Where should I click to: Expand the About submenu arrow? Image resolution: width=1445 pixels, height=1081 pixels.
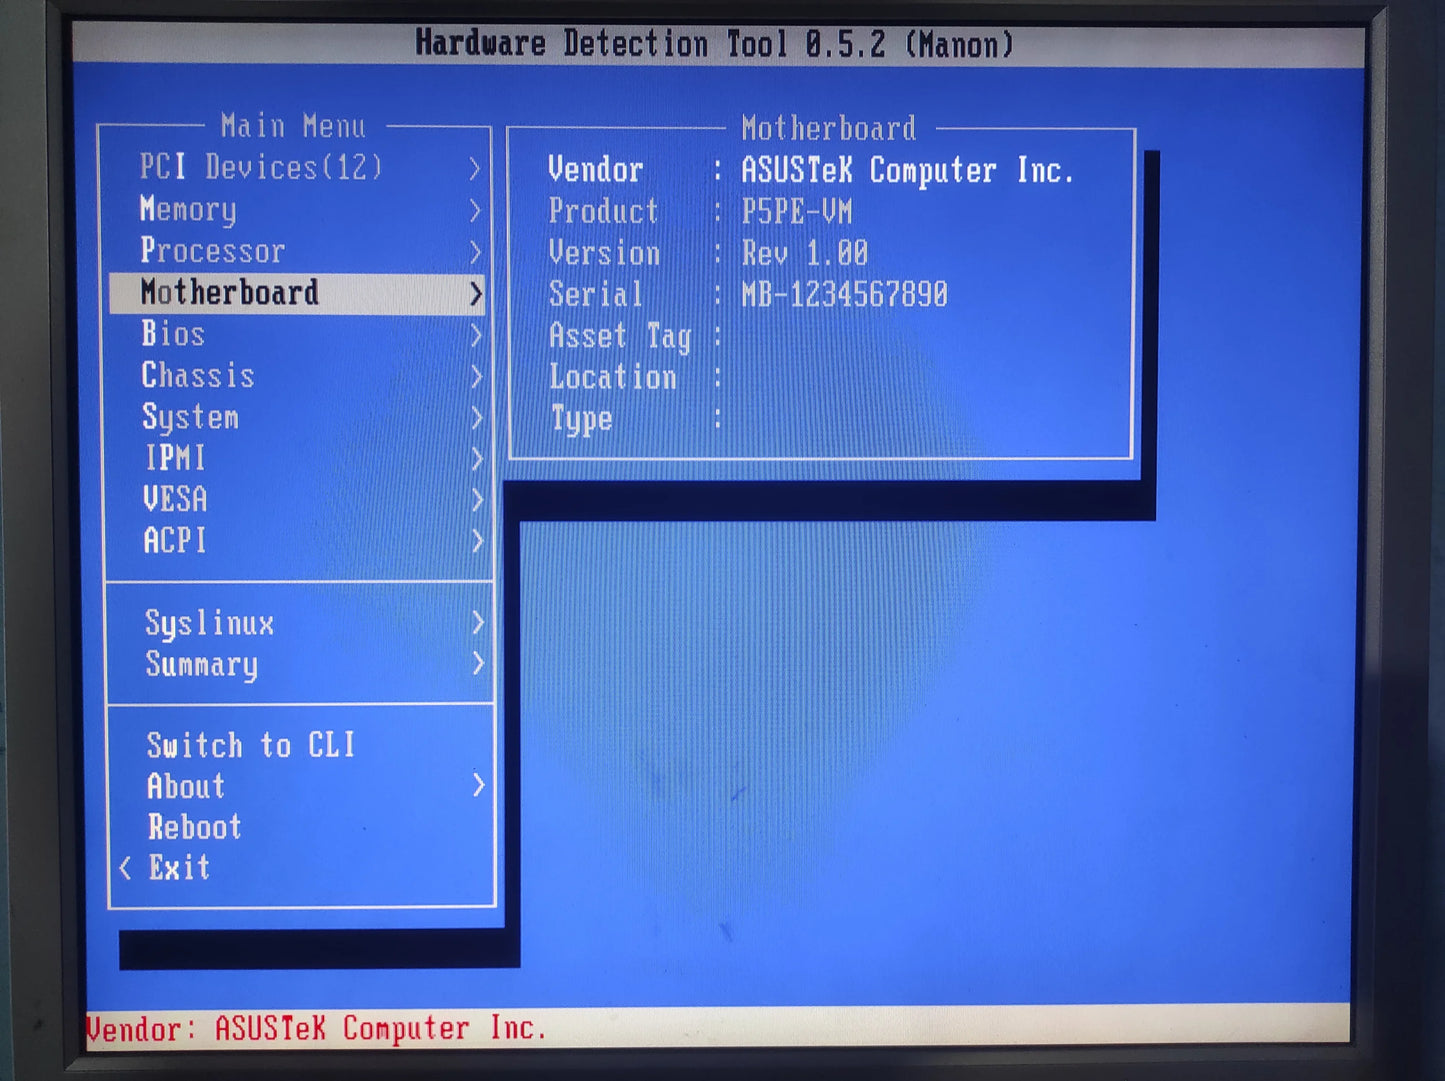click(479, 785)
